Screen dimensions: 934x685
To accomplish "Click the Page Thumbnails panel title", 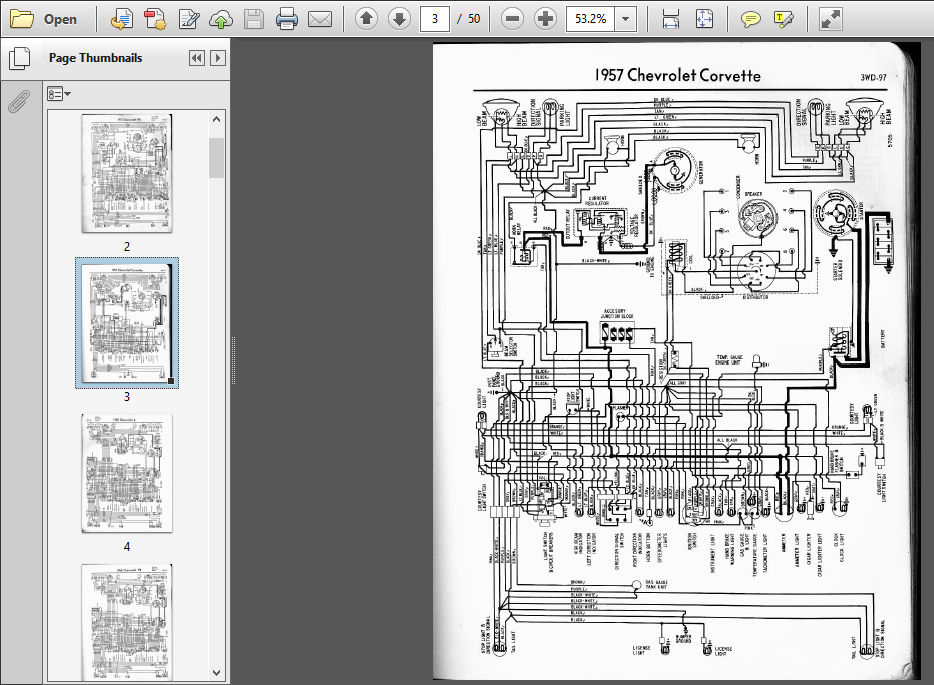I will pos(95,58).
